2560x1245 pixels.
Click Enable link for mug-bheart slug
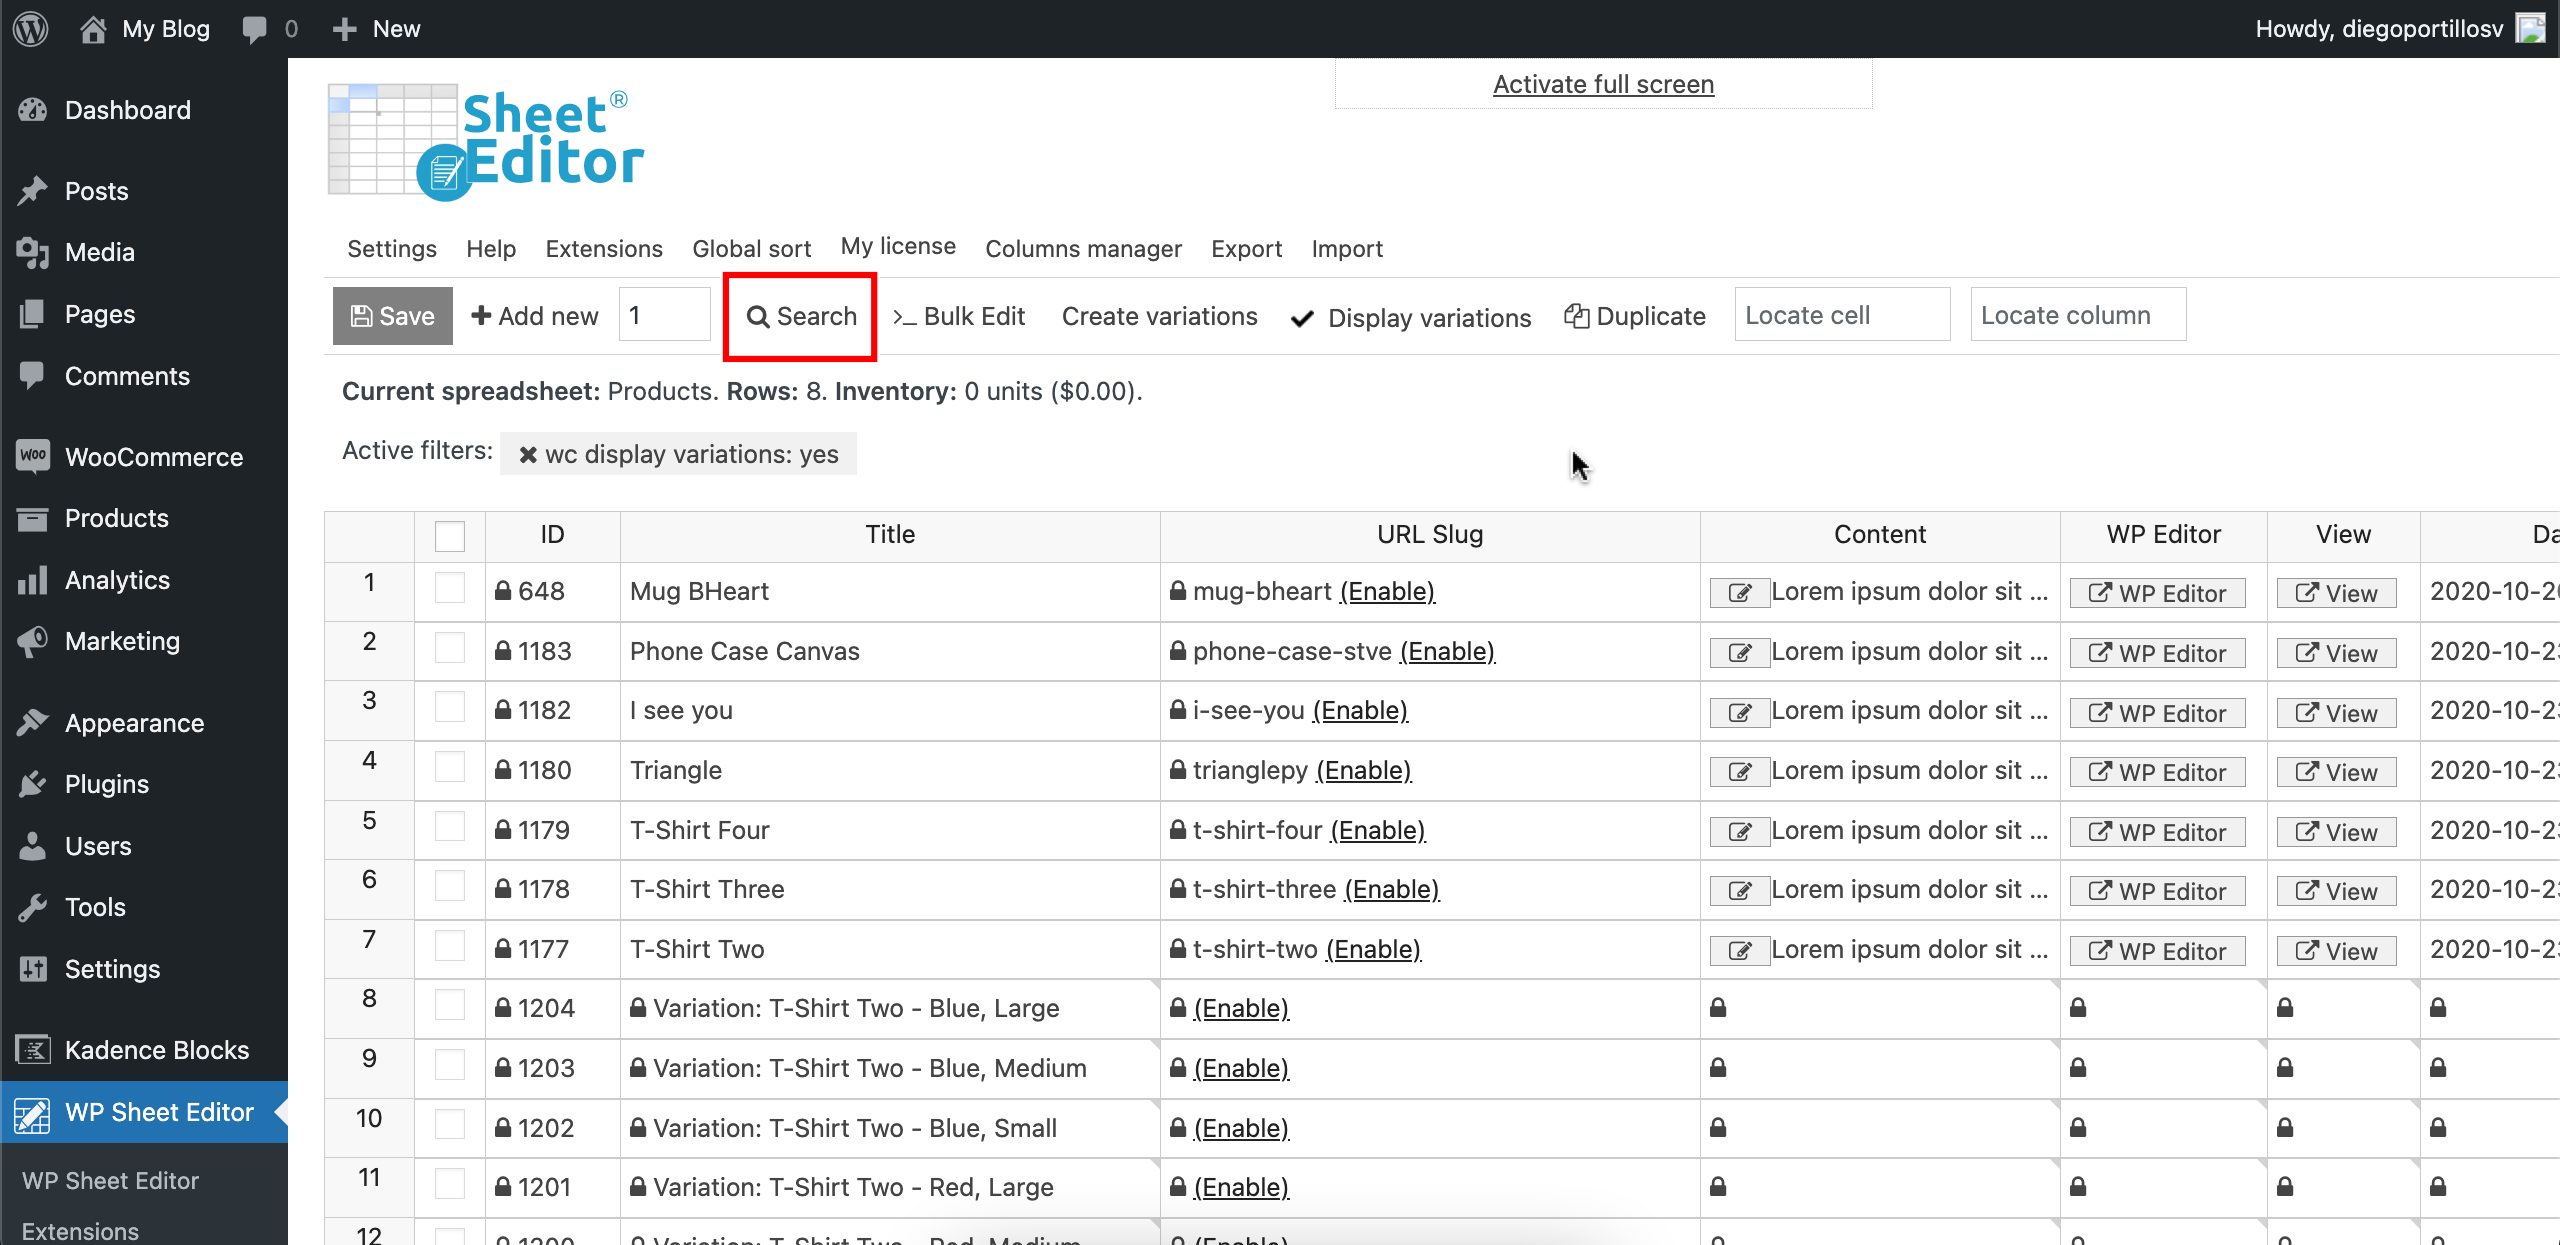(x=1387, y=592)
